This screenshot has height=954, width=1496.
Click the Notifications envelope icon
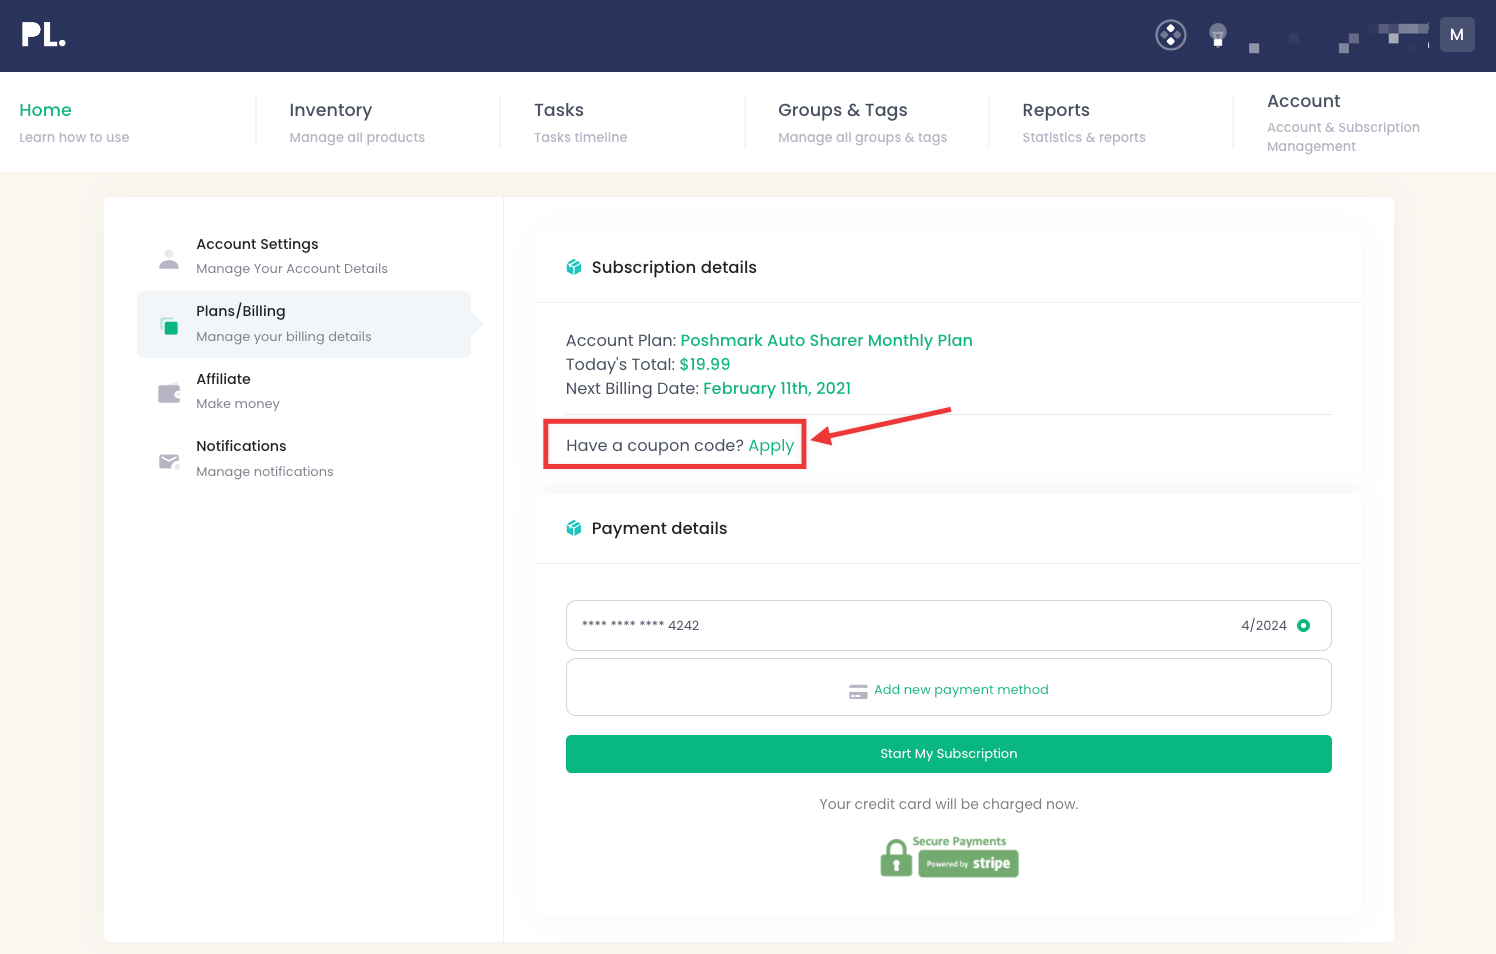point(169,461)
